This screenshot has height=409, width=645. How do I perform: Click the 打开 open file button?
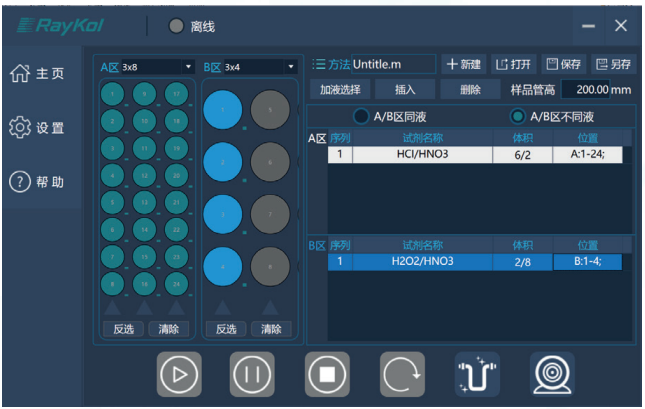514,64
